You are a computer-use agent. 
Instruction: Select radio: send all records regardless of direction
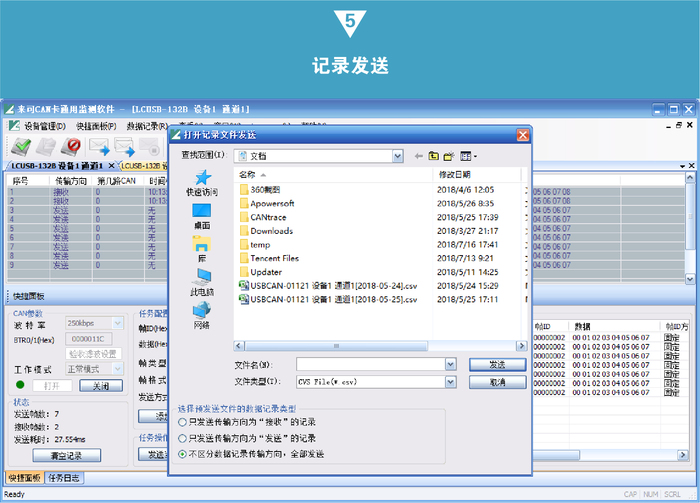point(182,454)
